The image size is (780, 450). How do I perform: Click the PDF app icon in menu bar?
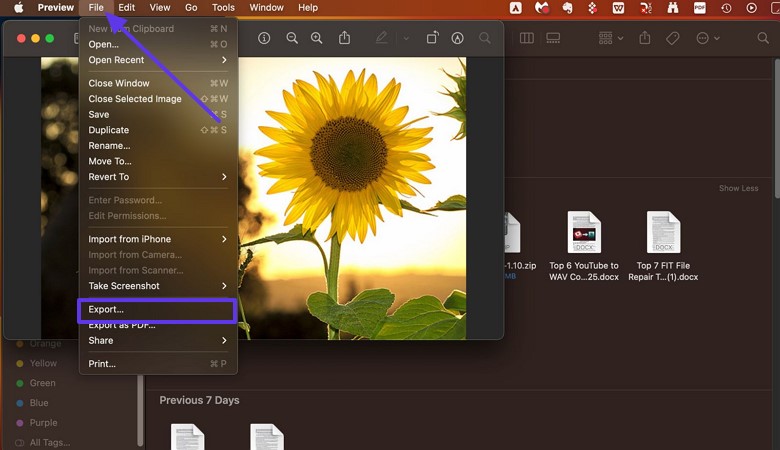coord(699,7)
